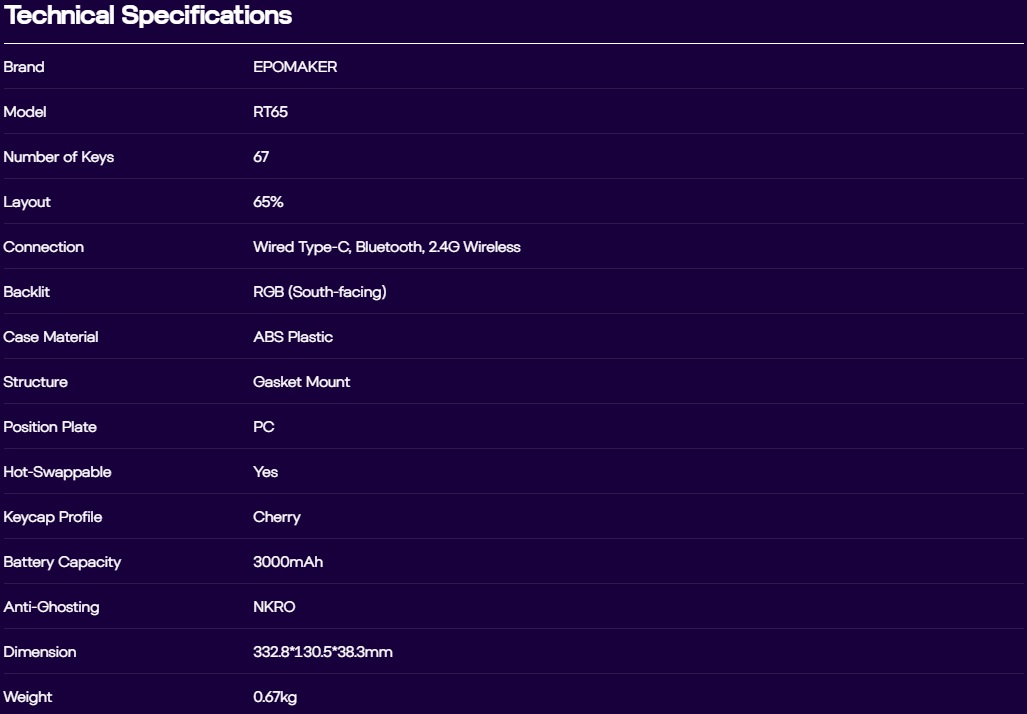Select the NKRO anti-ghosting value

pyautogui.click(x=274, y=607)
